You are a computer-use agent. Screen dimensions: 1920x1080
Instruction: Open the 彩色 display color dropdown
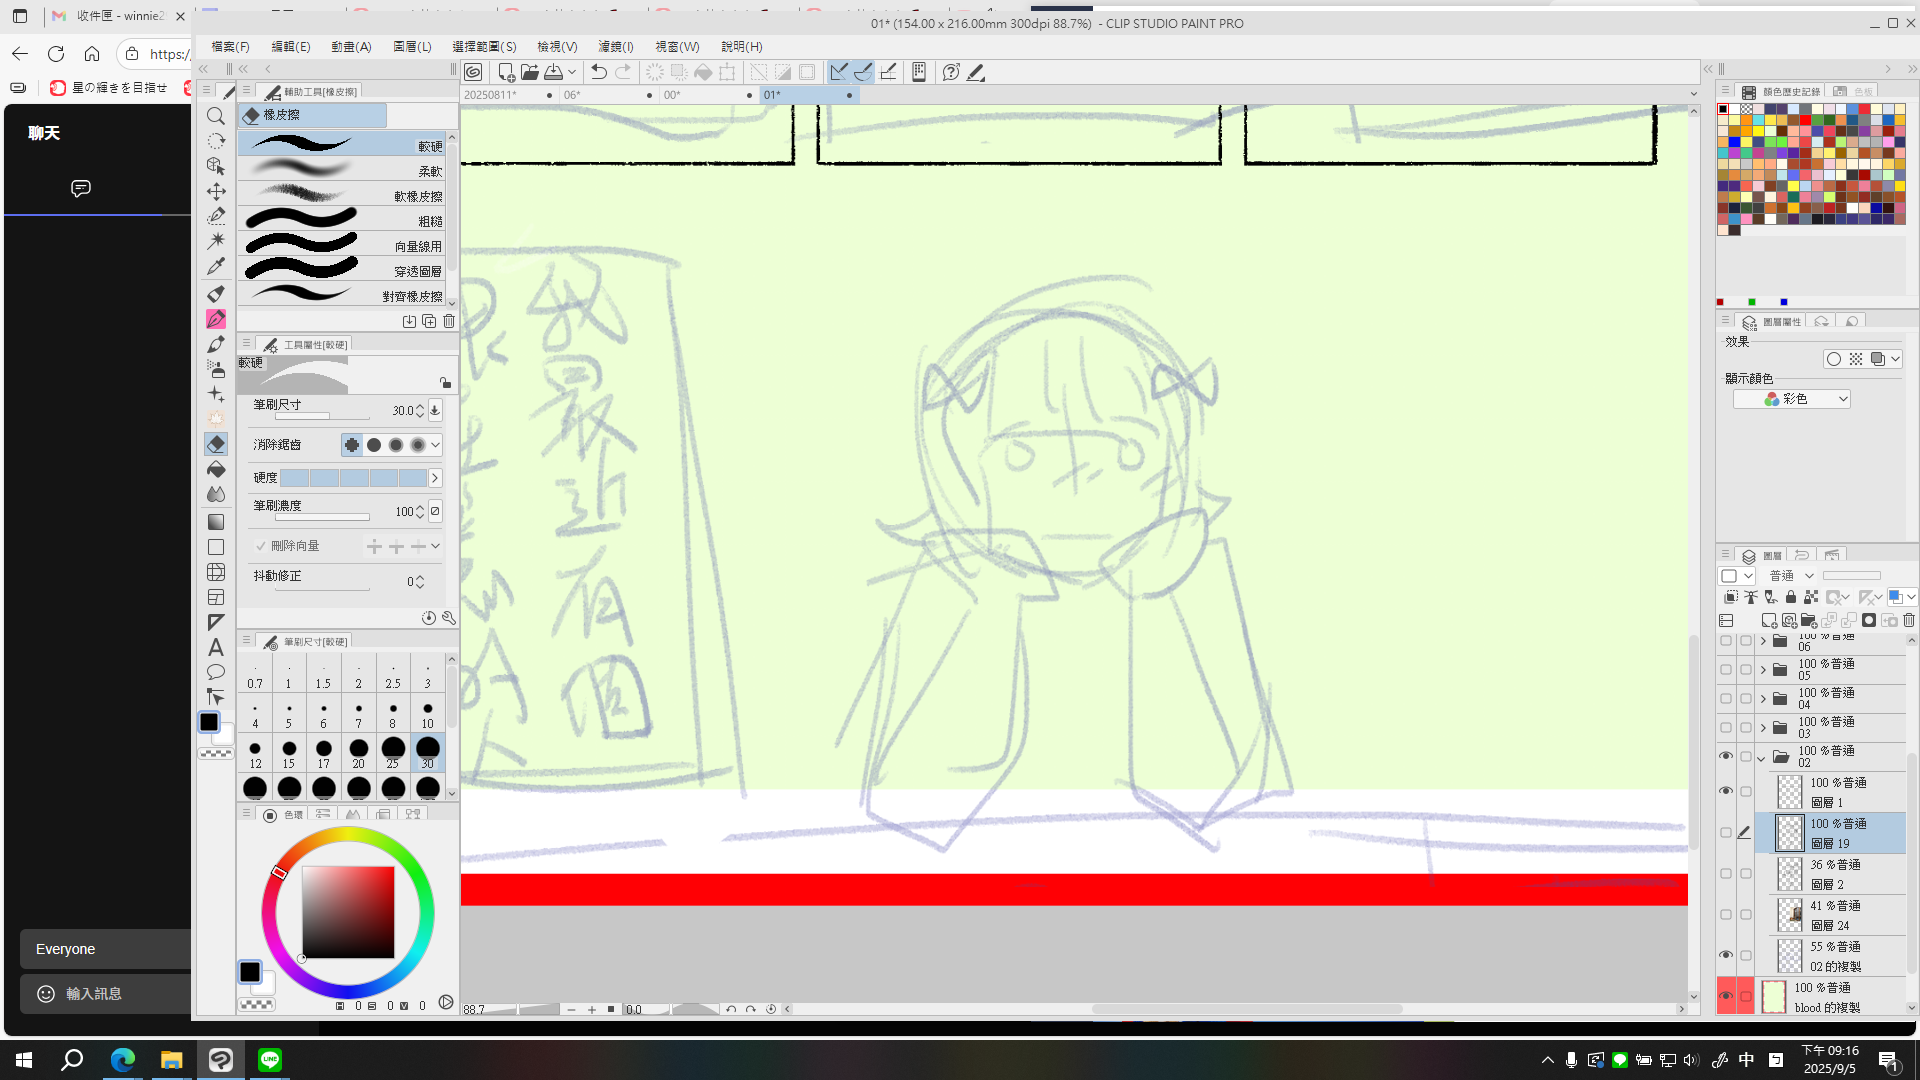[1792, 399]
